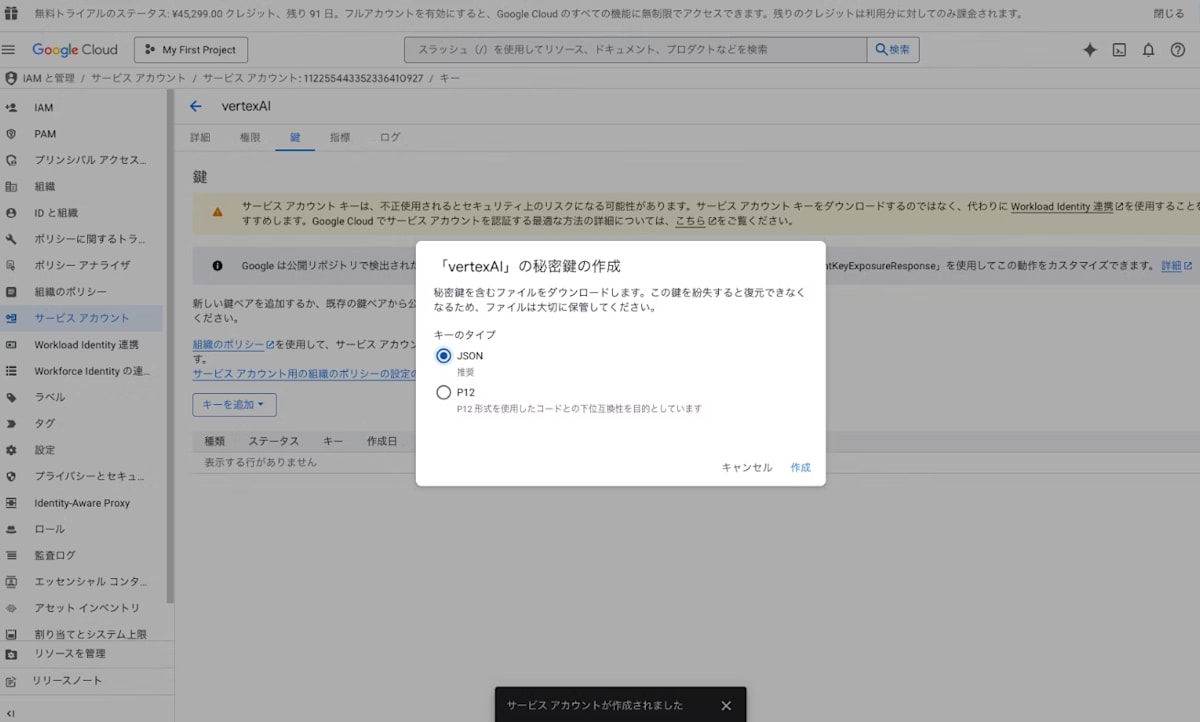Switch to the 権限 tab
Image resolution: width=1200 pixels, height=722 pixels.
point(250,137)
